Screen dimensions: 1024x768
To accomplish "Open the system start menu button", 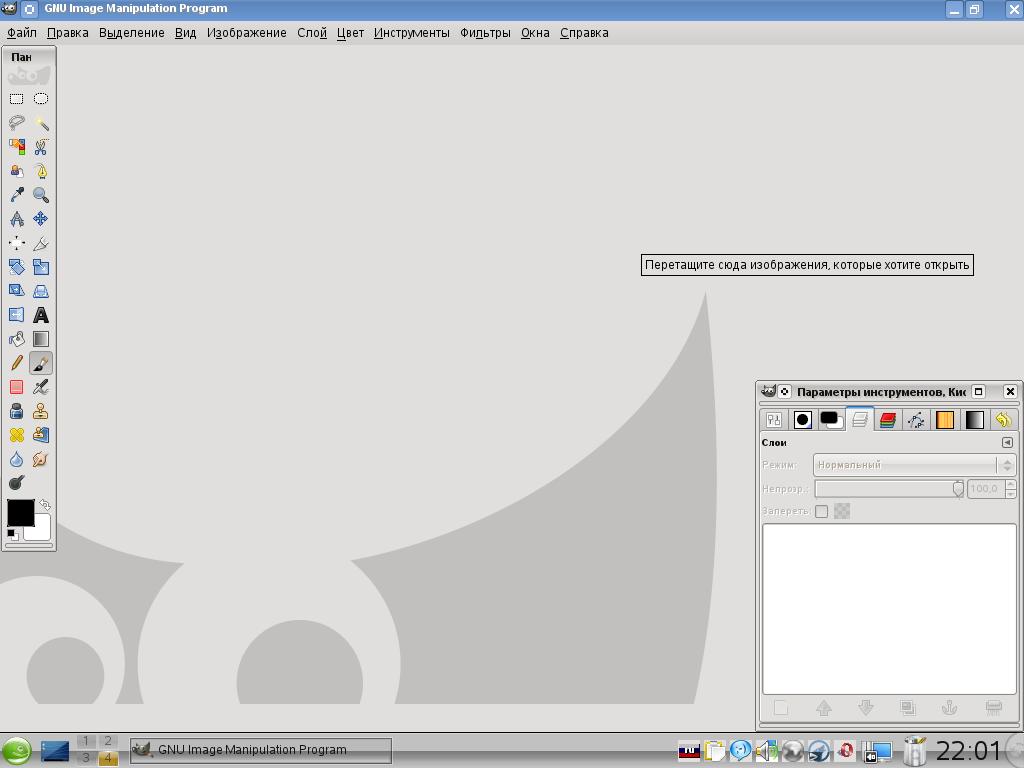I will (x=16, y=750).
